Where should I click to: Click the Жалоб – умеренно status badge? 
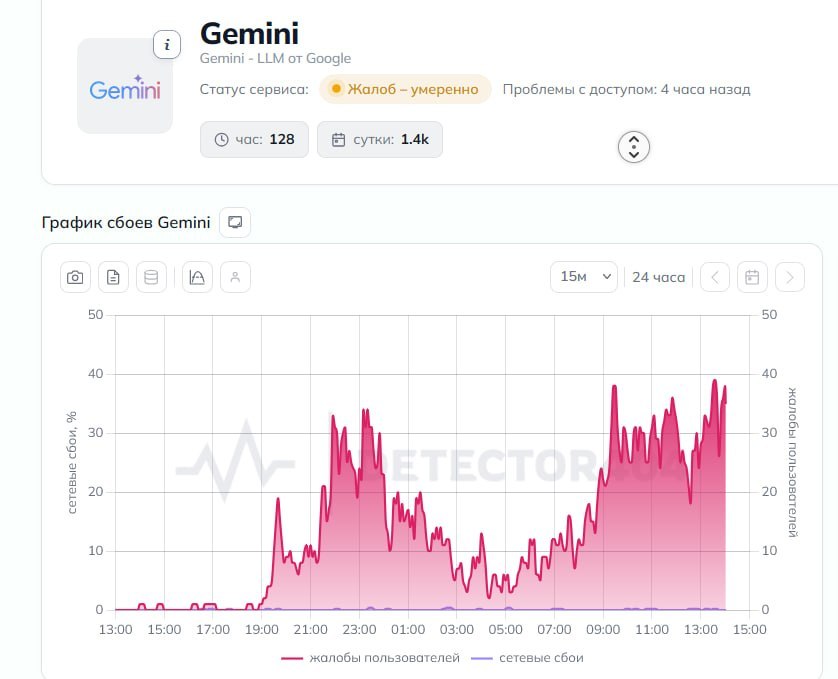pyautogui.click(x=405, y=89)
